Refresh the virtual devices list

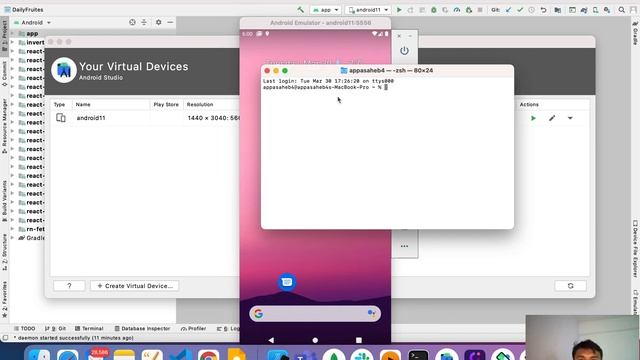click(571, 286)
